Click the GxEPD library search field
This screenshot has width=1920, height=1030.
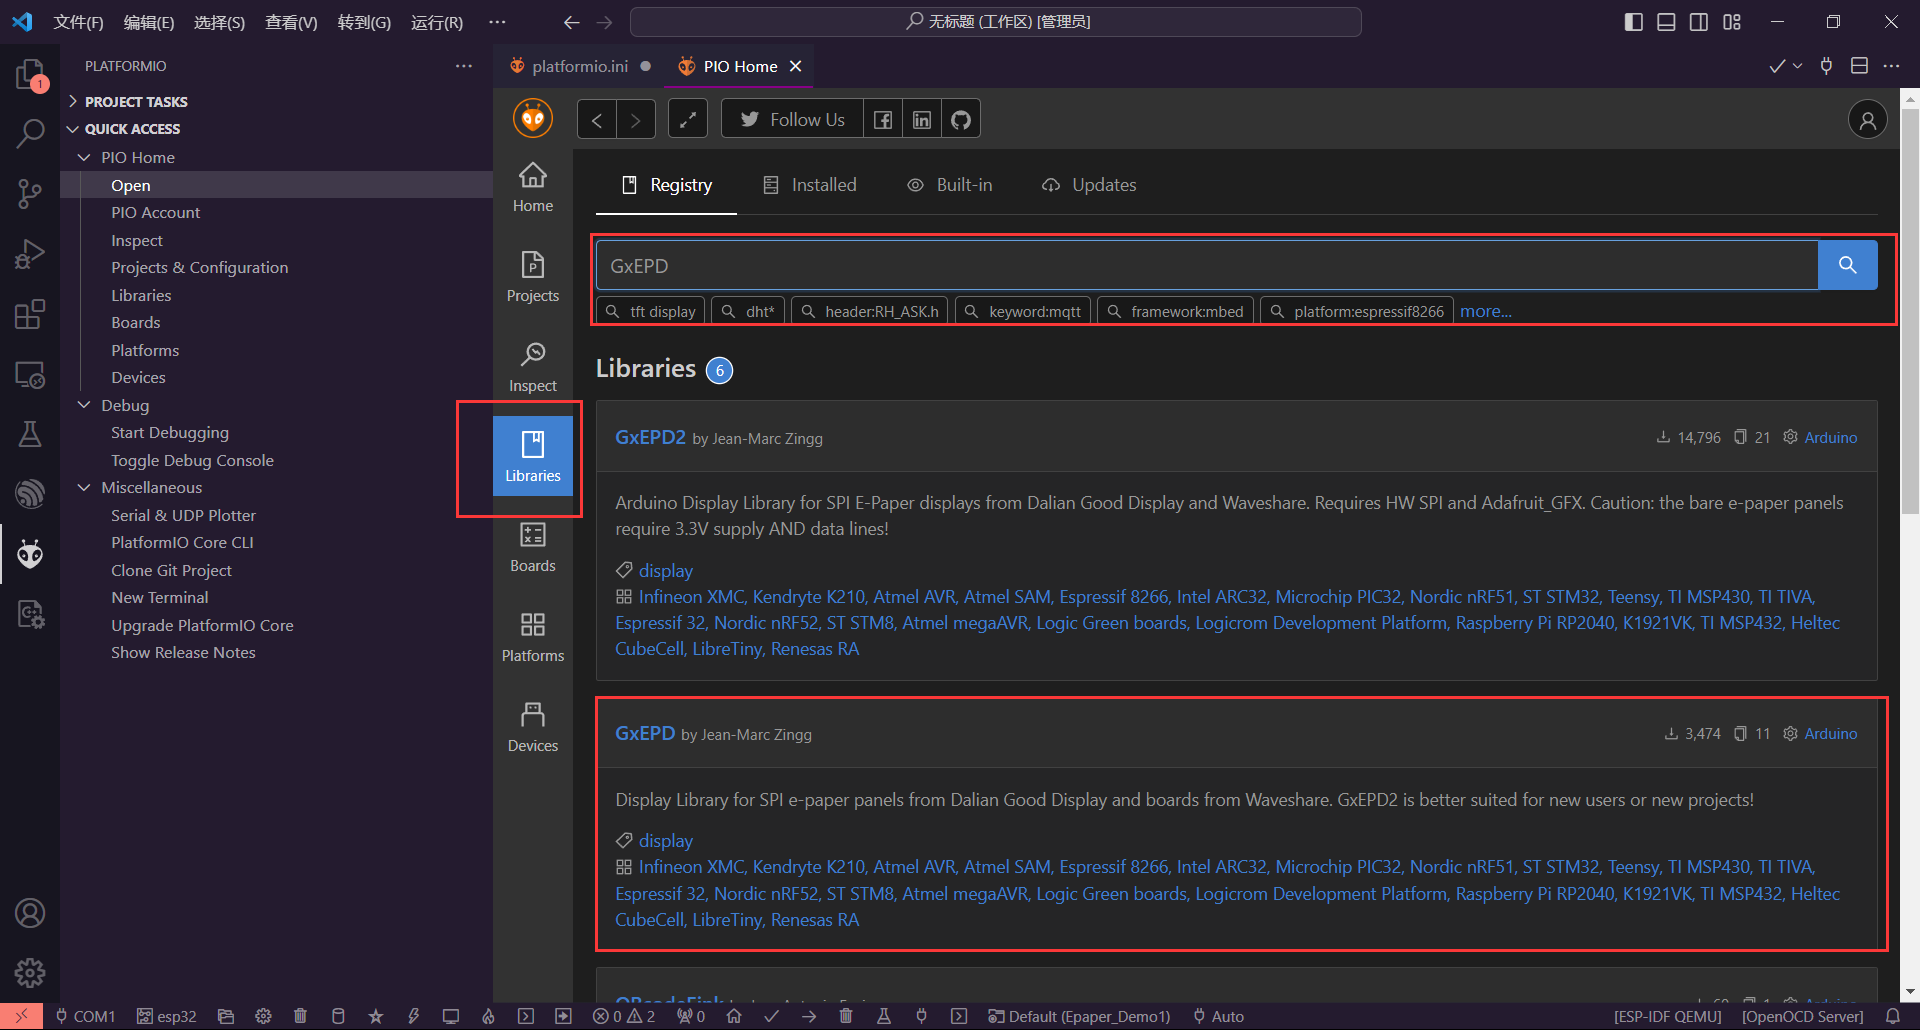(1207, 265)
